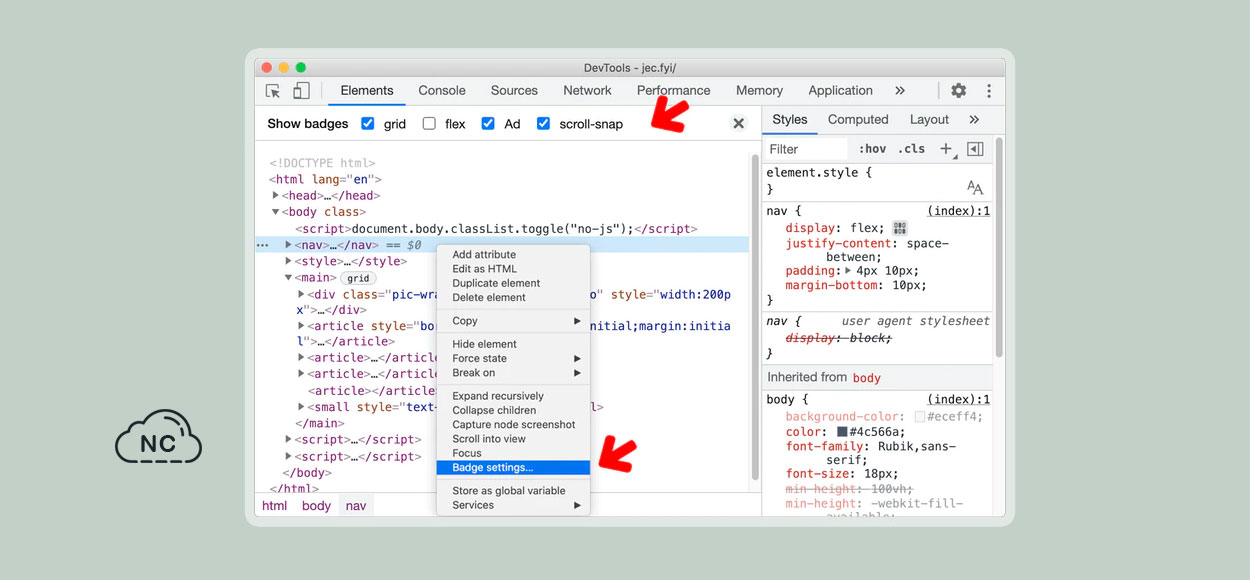Switch to the Sources tab

pyautogui.click(x=514, y=91)
